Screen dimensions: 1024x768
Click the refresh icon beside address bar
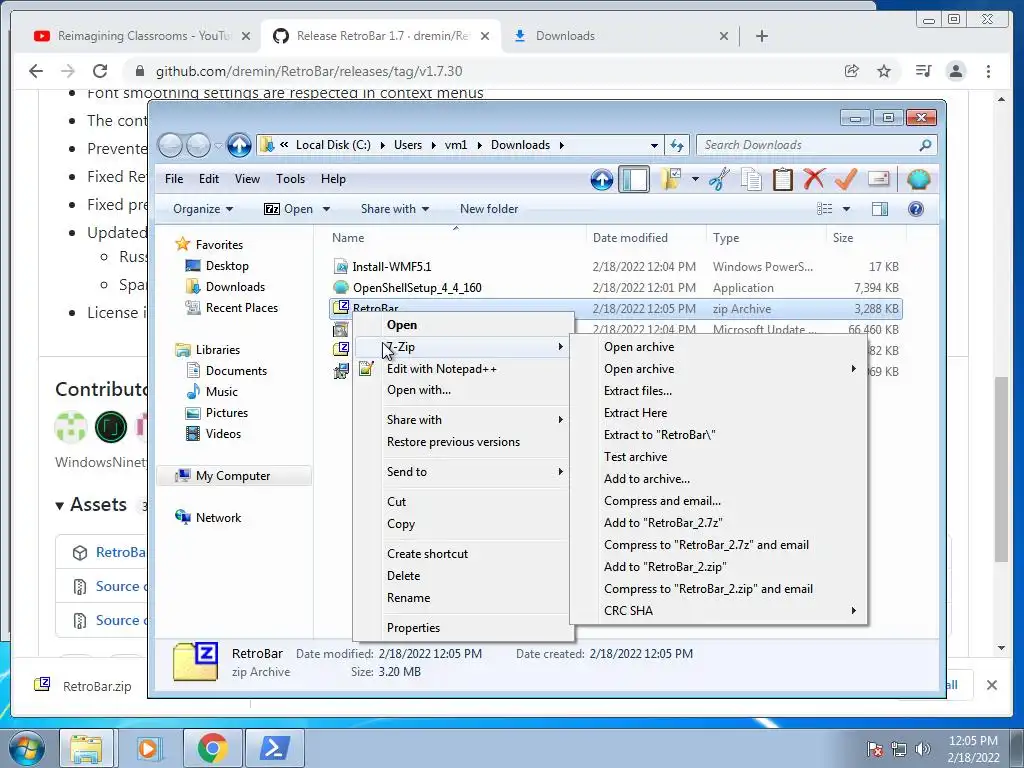[x=677, y=145]
